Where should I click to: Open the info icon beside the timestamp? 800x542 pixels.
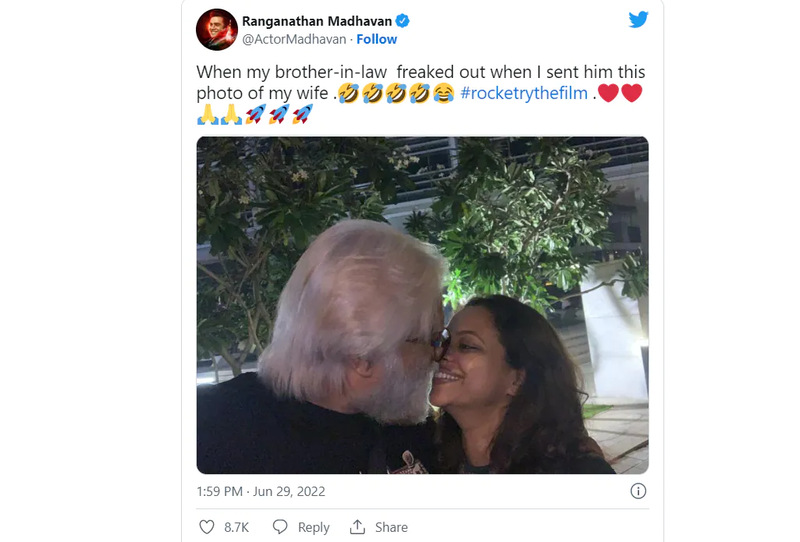click(638, 491)
